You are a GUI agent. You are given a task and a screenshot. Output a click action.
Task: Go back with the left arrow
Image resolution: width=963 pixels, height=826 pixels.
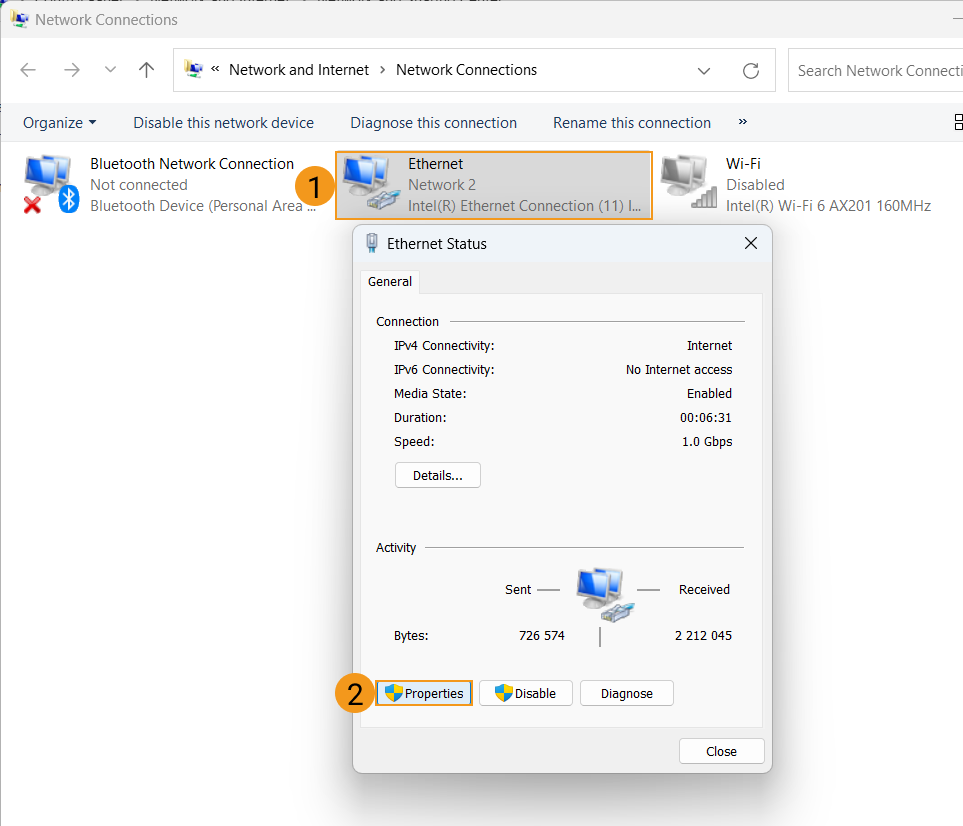tap(28, 70)
